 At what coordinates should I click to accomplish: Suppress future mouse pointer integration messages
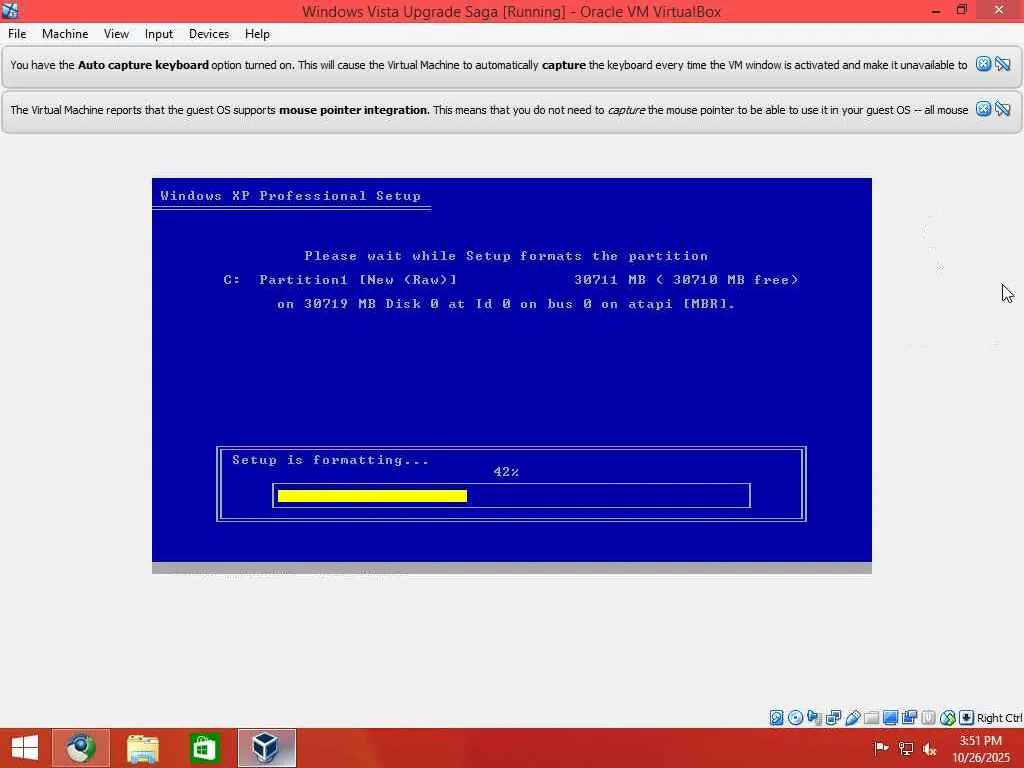1003,109
